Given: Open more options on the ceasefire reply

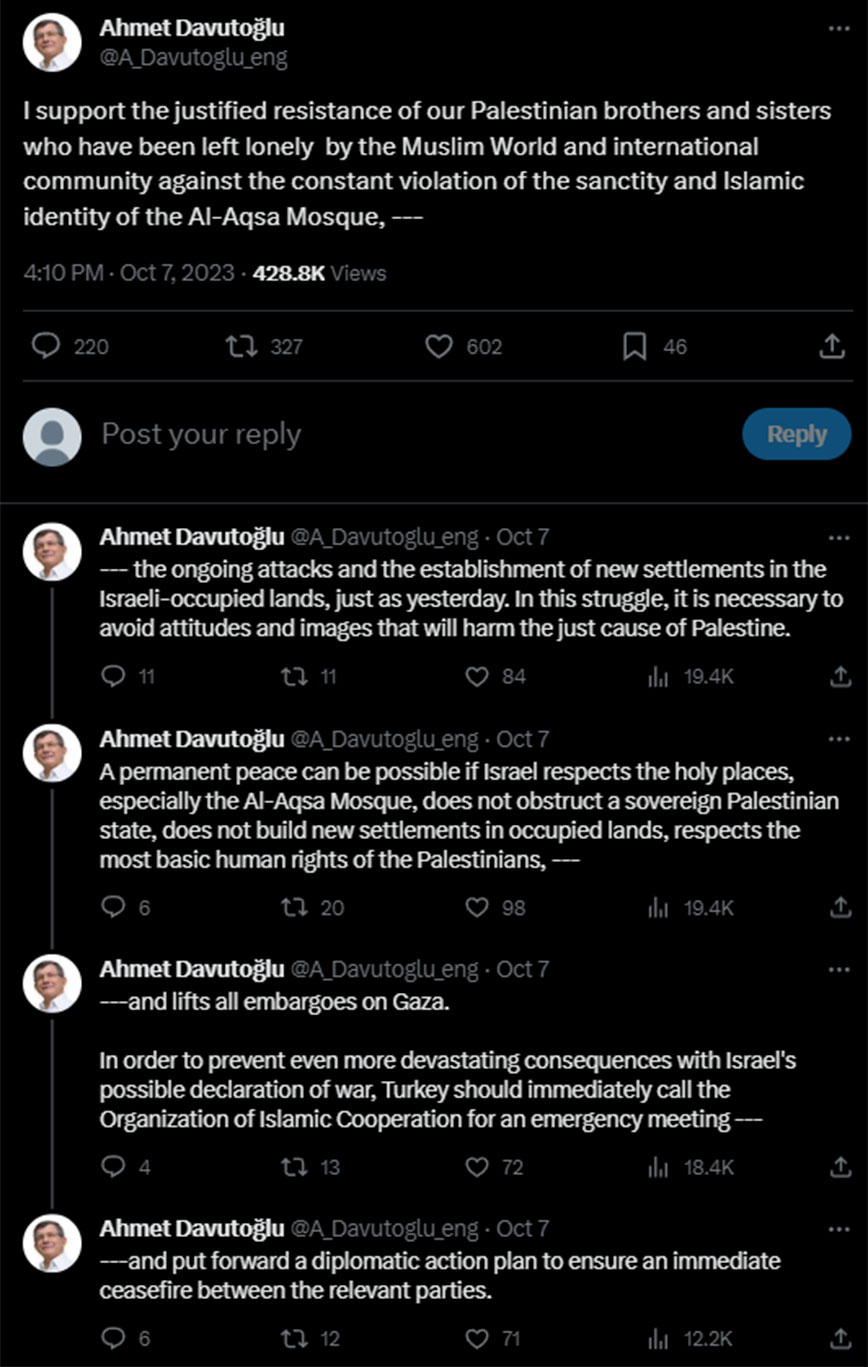Looking at the screenshot, I should [x=838, y=1228].
